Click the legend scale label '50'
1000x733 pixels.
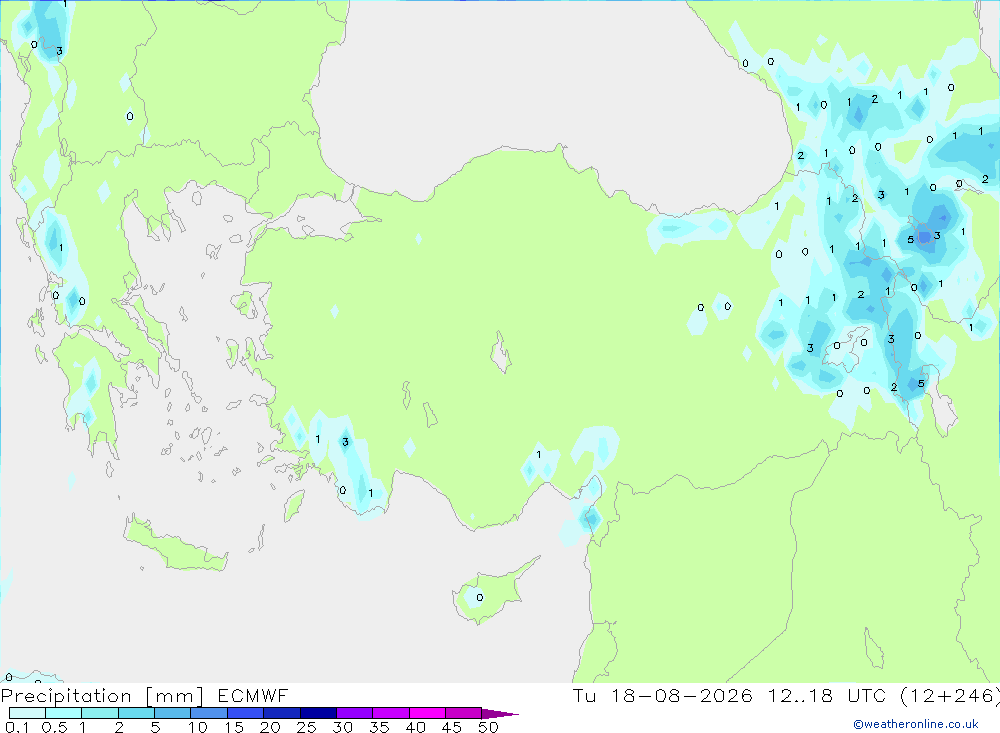(489, 727)
